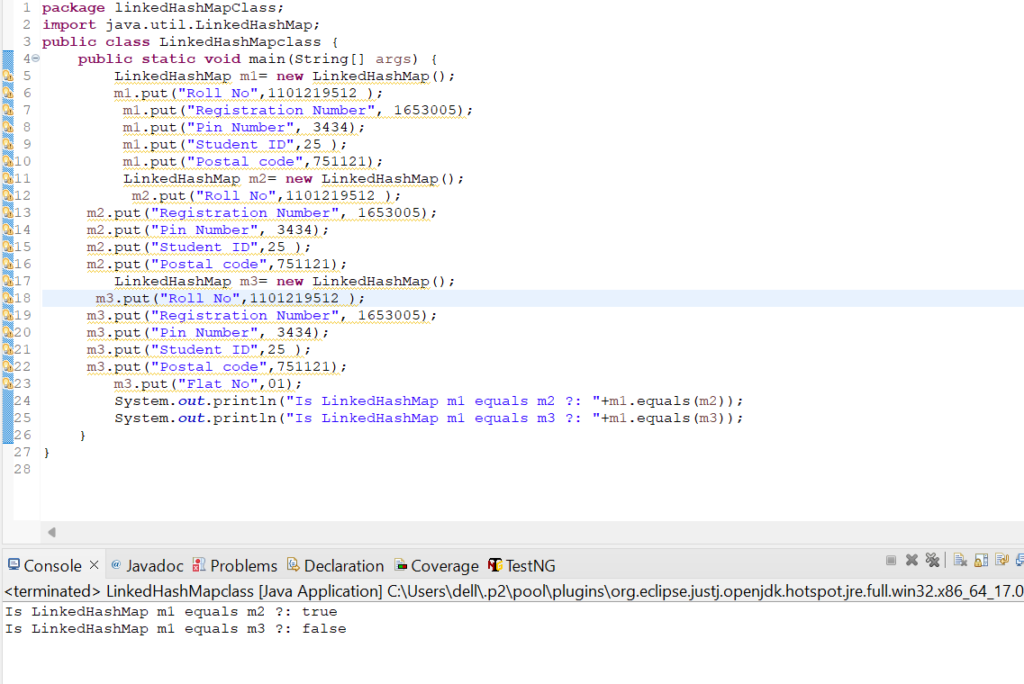
Task: Click 'm1.equals(m2)' on line 24
Action: coord(668,400)
